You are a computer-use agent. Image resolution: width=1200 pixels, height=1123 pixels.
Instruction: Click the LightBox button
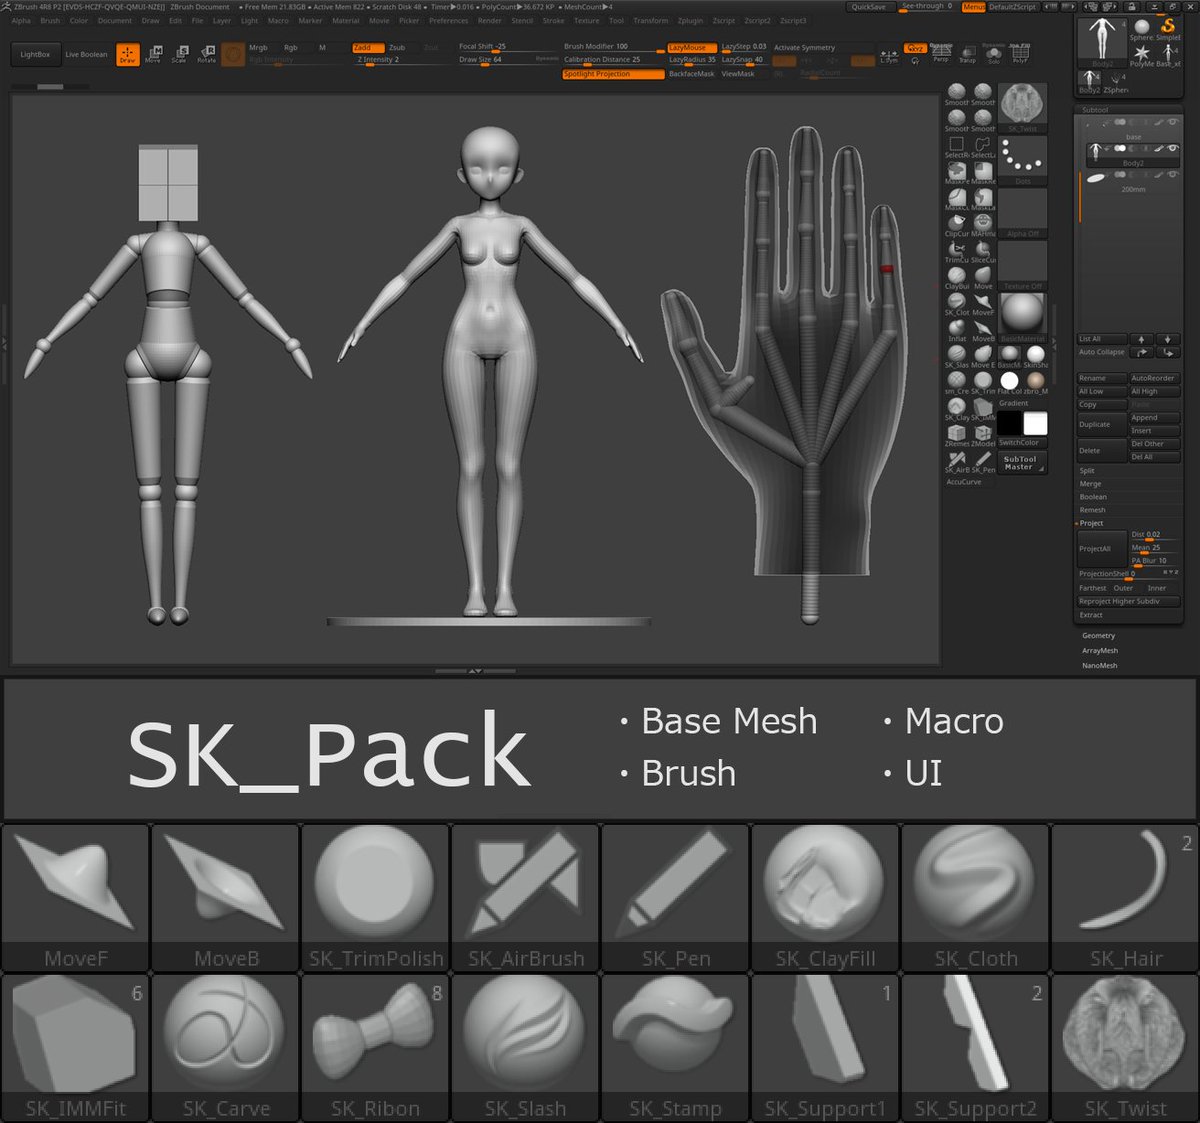pyautogui.click(x=35, y=54)
